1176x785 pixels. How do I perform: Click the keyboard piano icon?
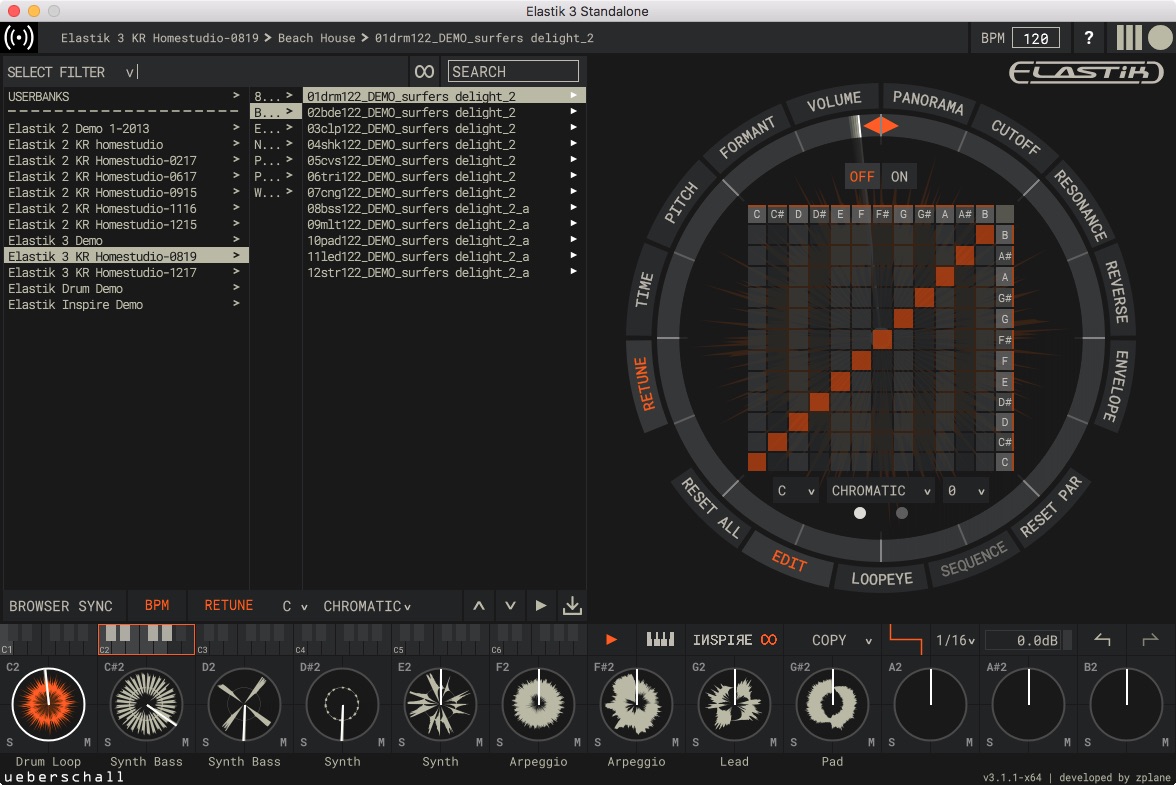point(660,640)
